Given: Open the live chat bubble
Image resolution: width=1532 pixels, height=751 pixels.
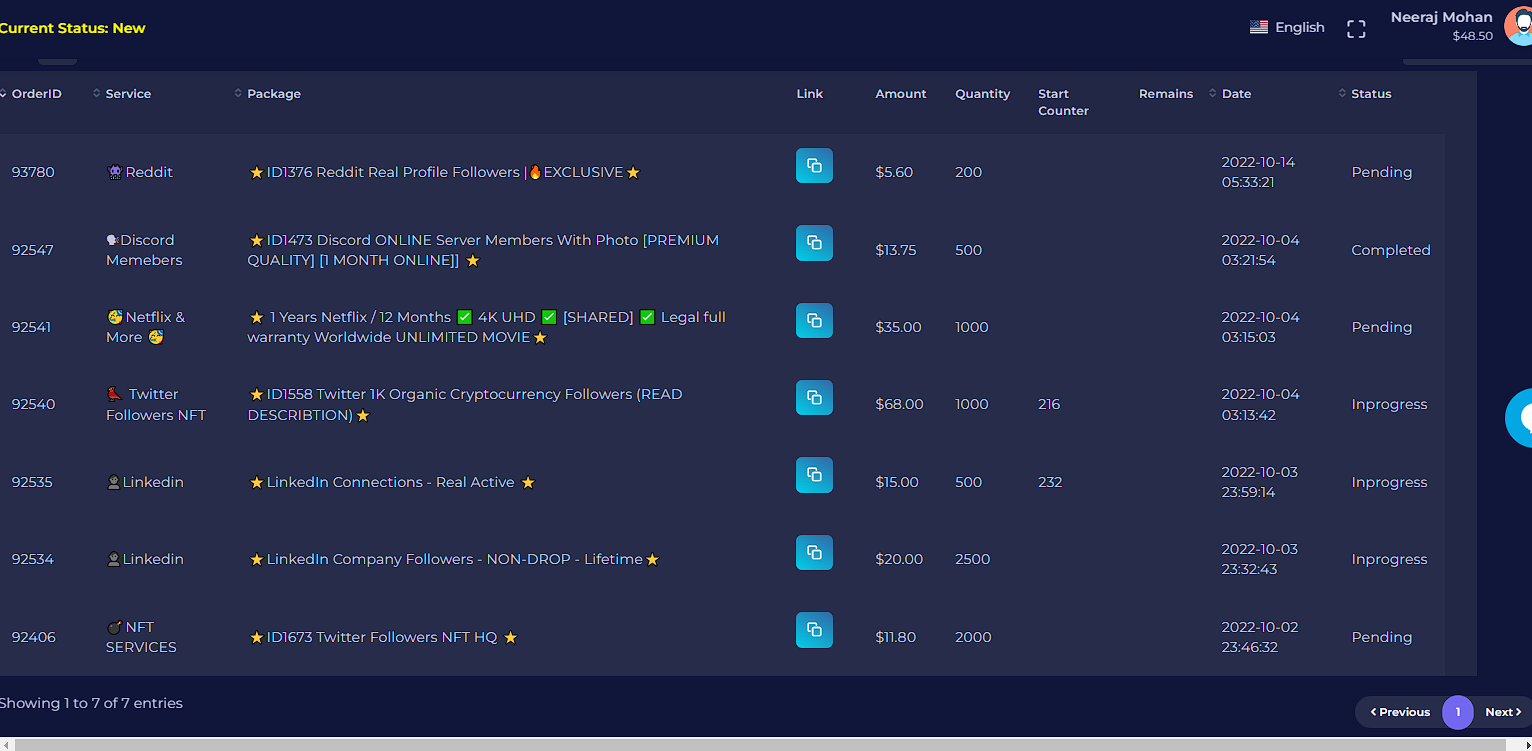Looking at the screenshot, I should [x=1519, y=418].
